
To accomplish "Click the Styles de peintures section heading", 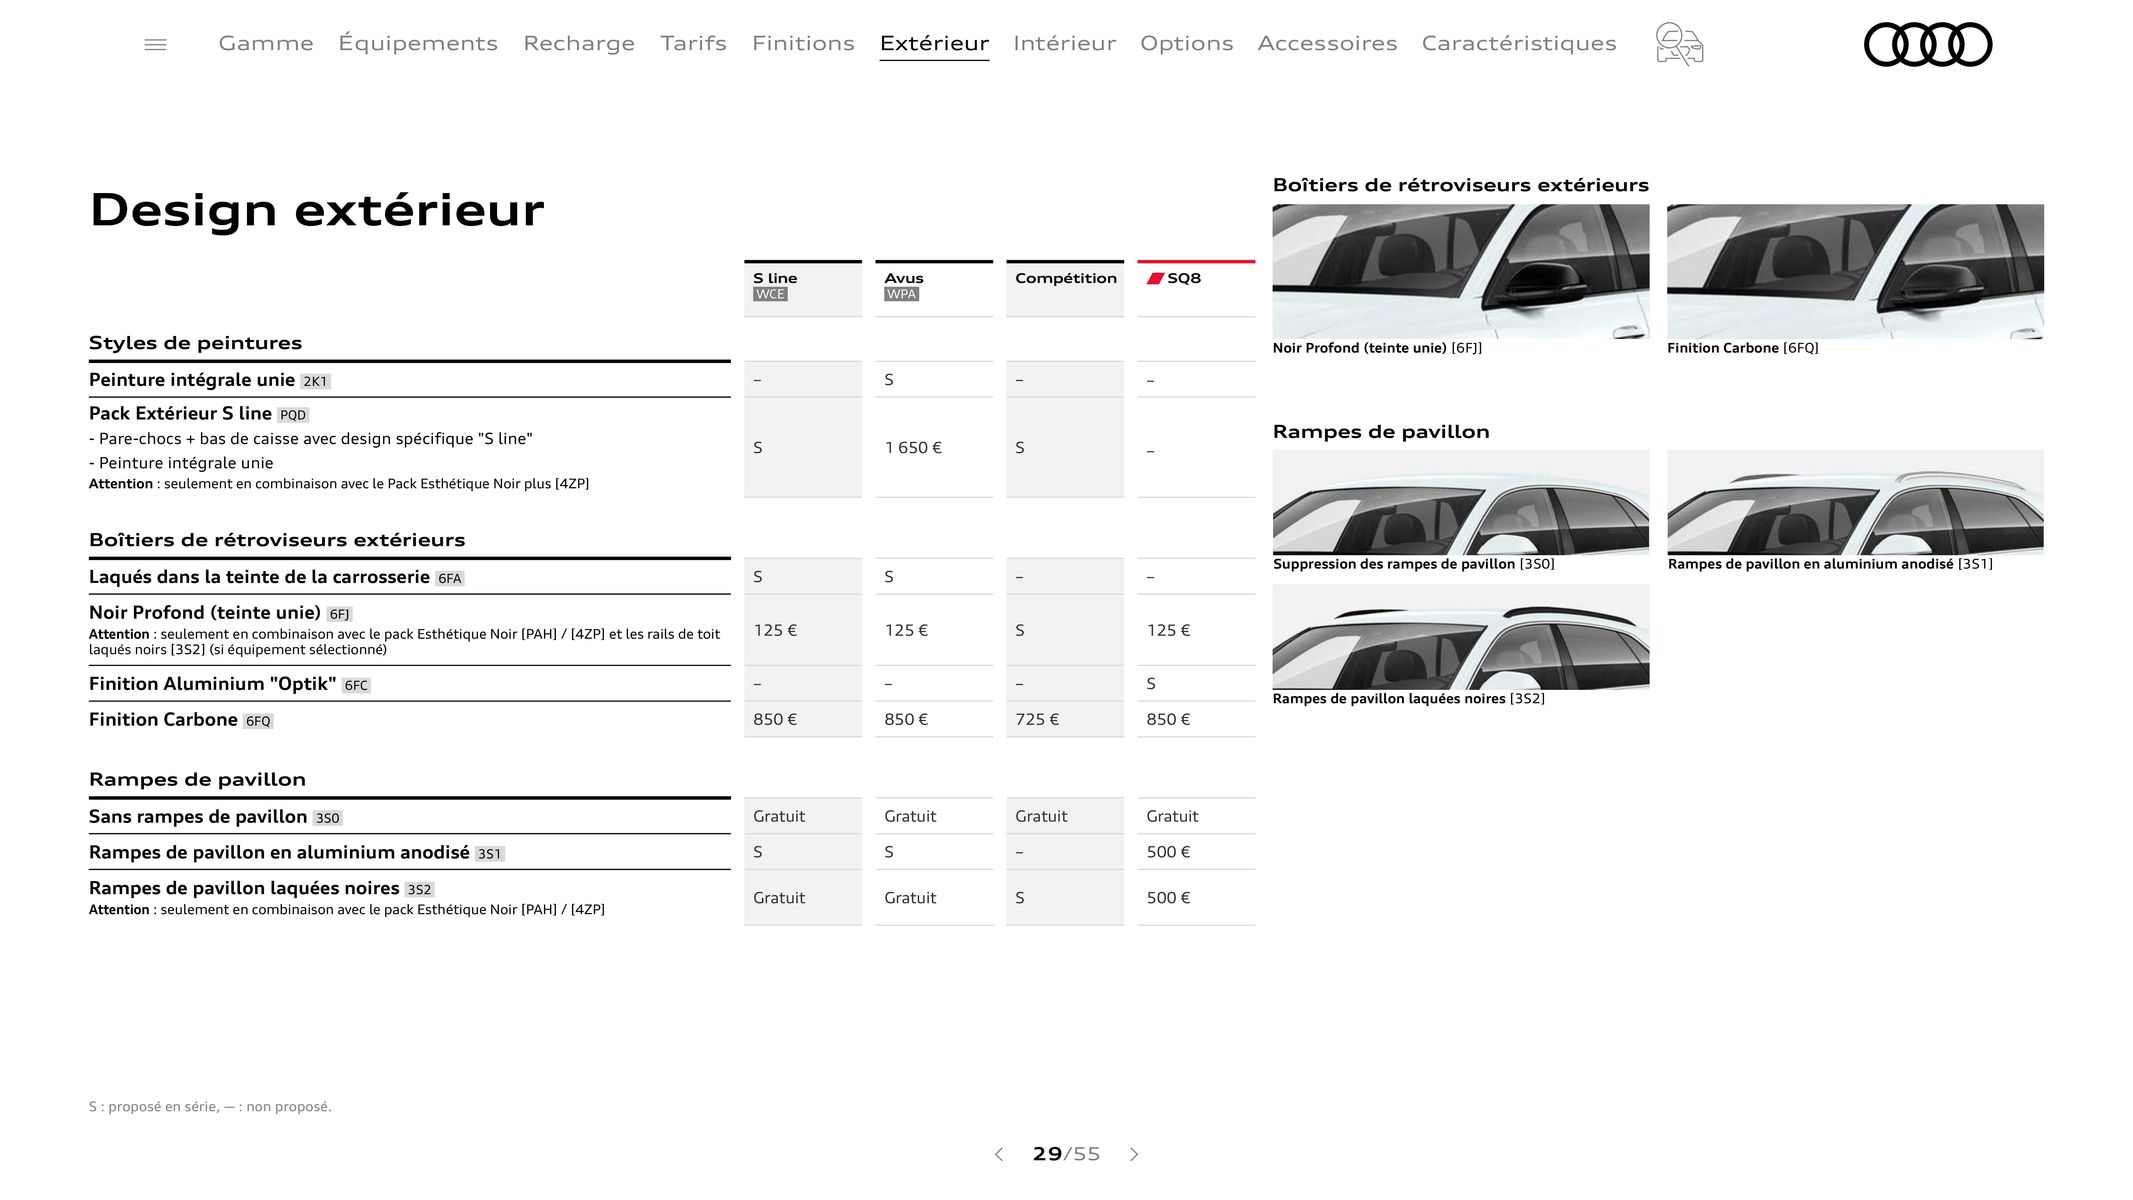I will click(195, 343).
